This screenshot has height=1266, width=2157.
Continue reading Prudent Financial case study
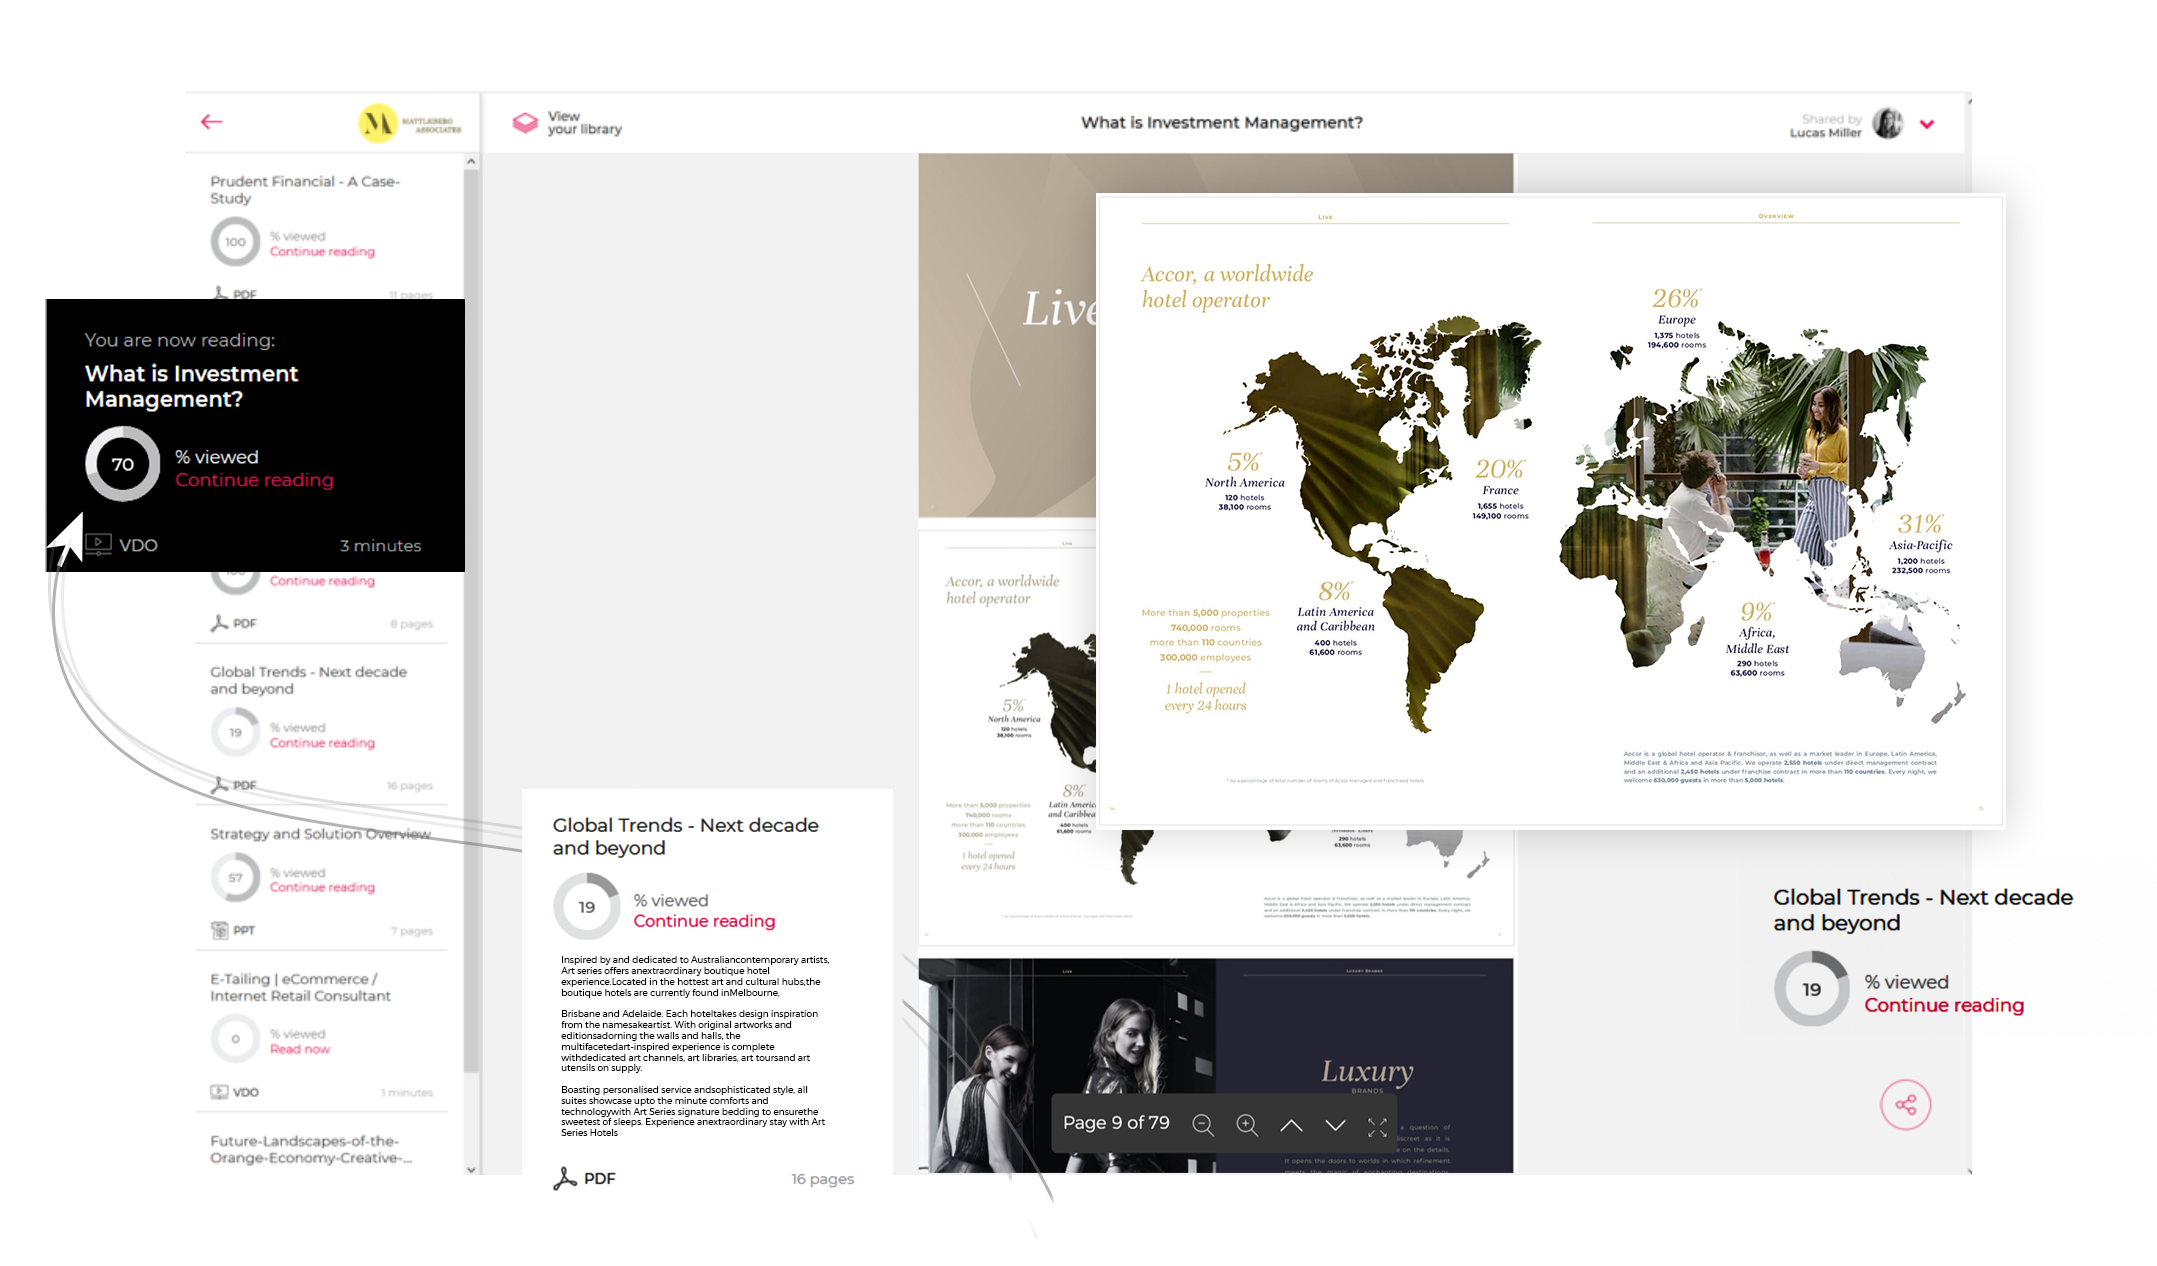point(322,252)
